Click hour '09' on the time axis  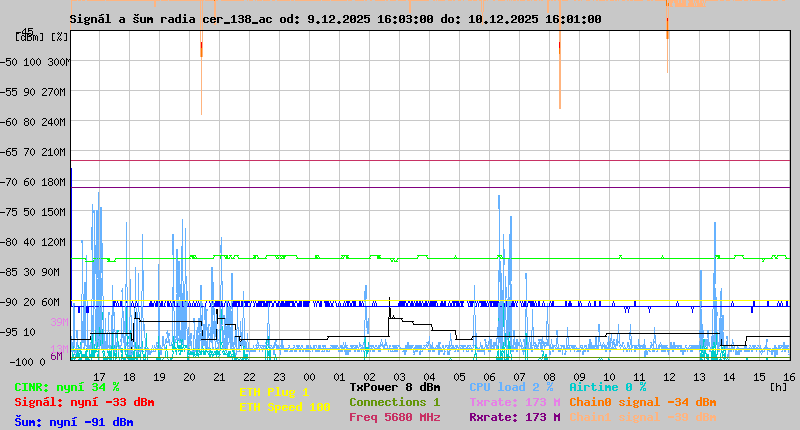pos(580,377)
